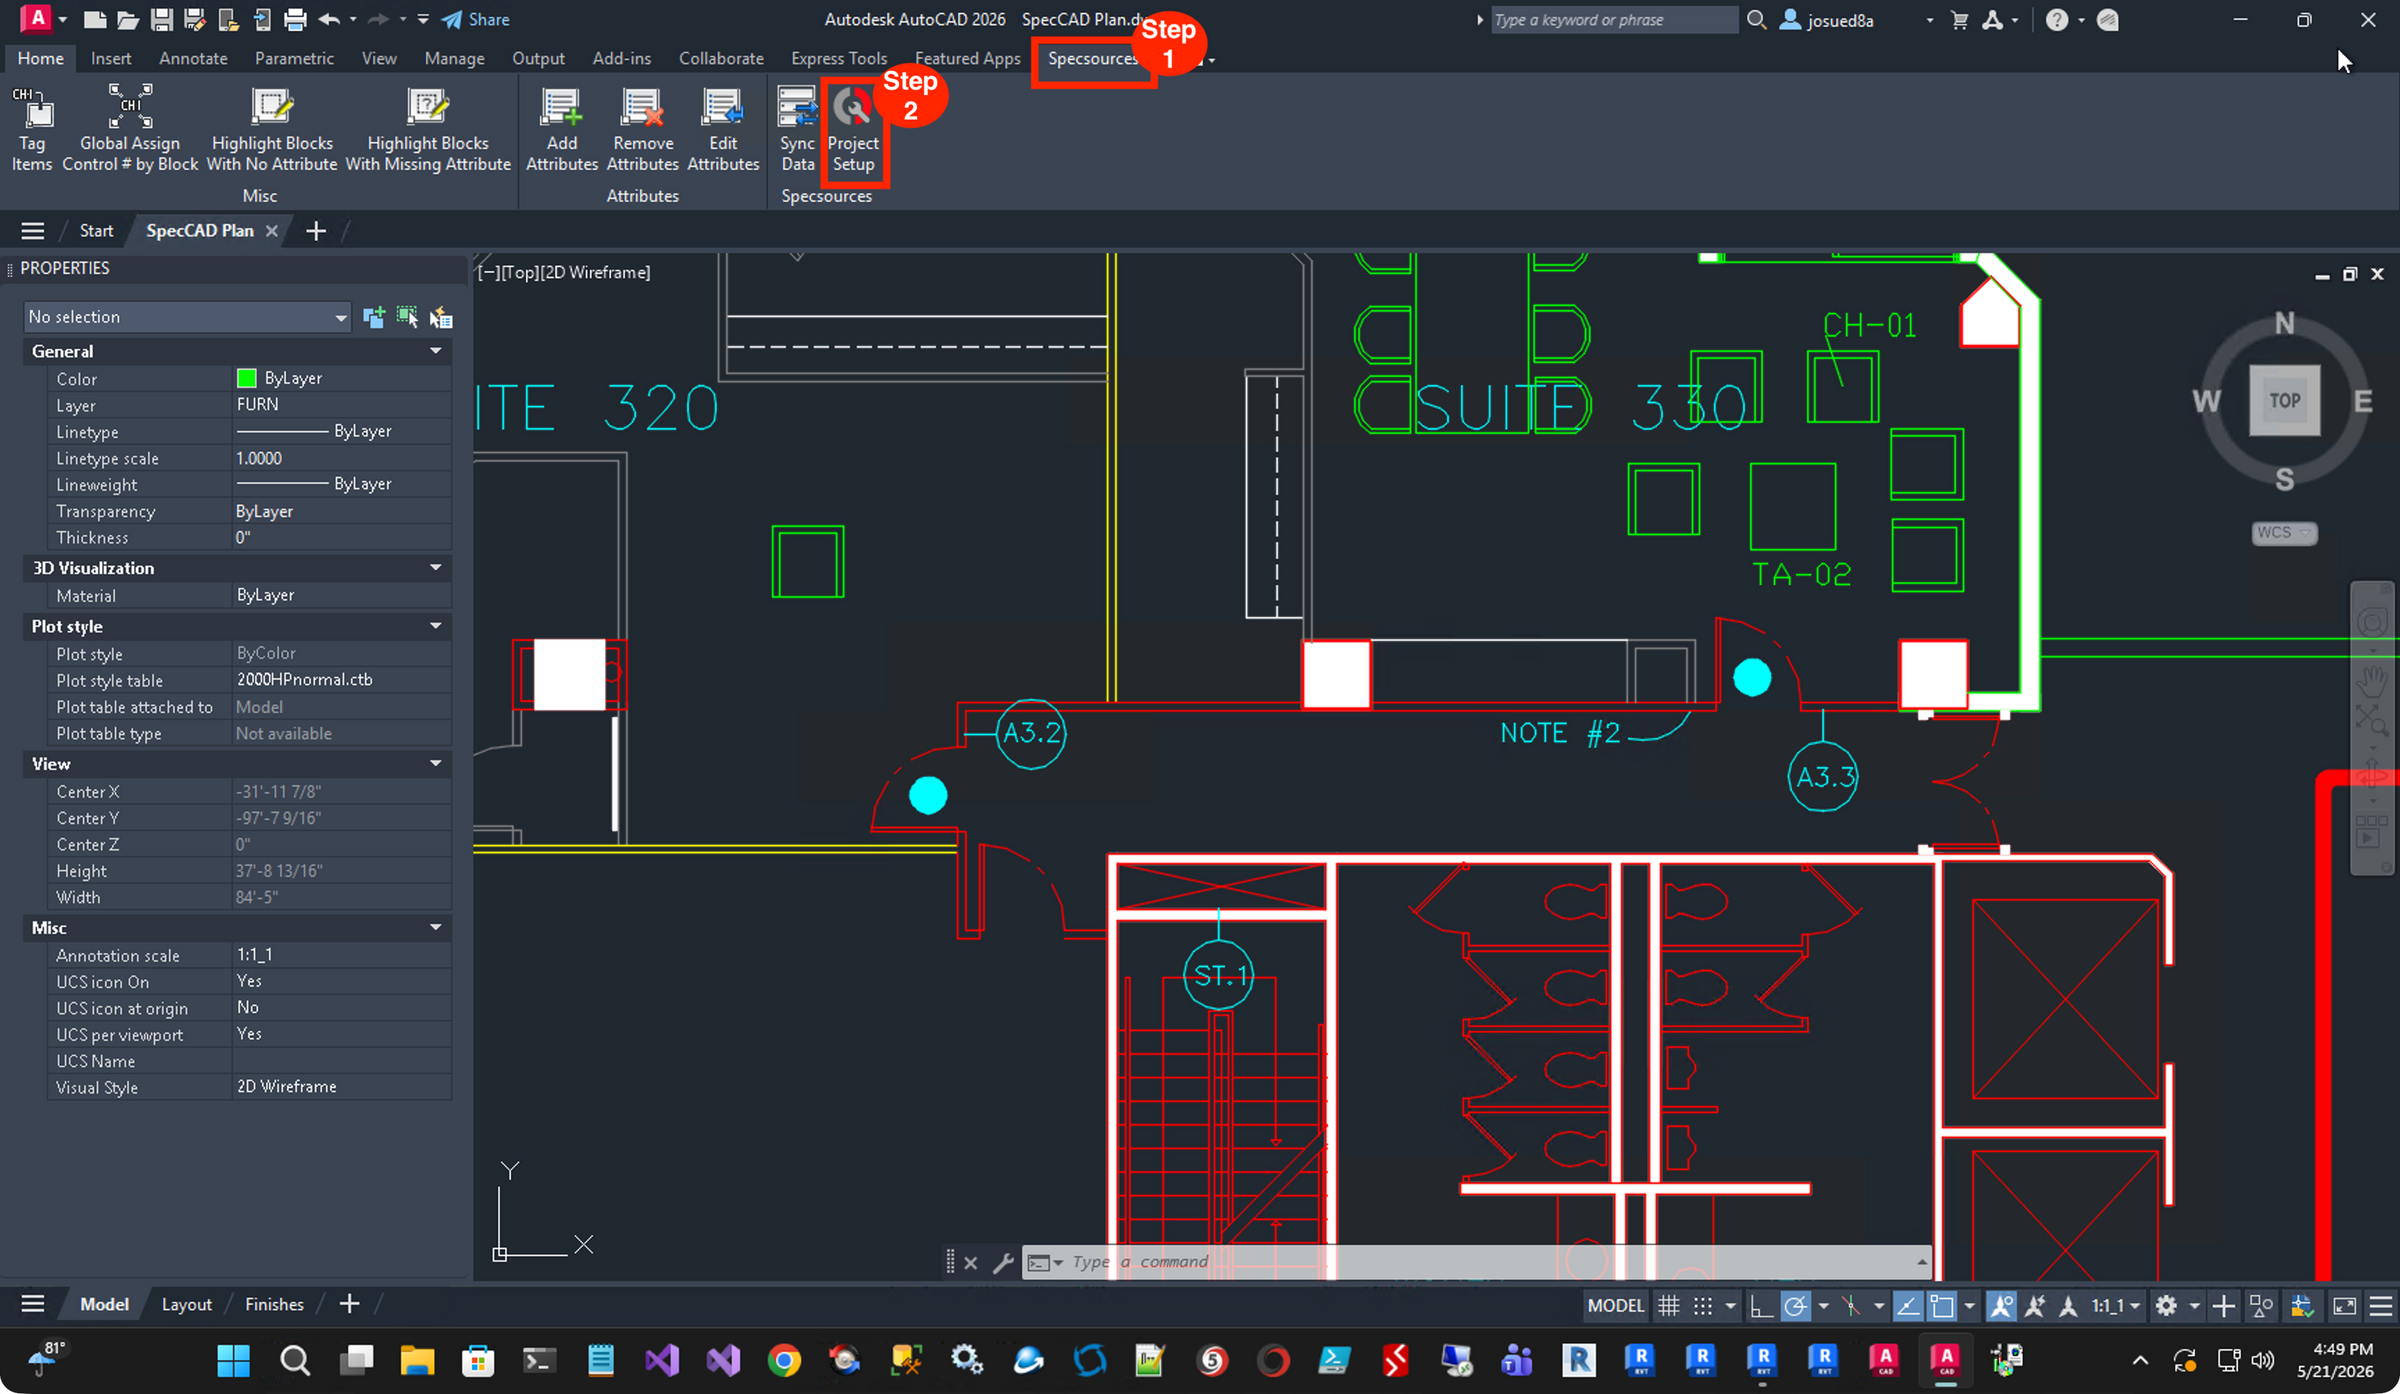Open the No selection dropdown
Screen dimensions: 2400x1394
[187, 317]
